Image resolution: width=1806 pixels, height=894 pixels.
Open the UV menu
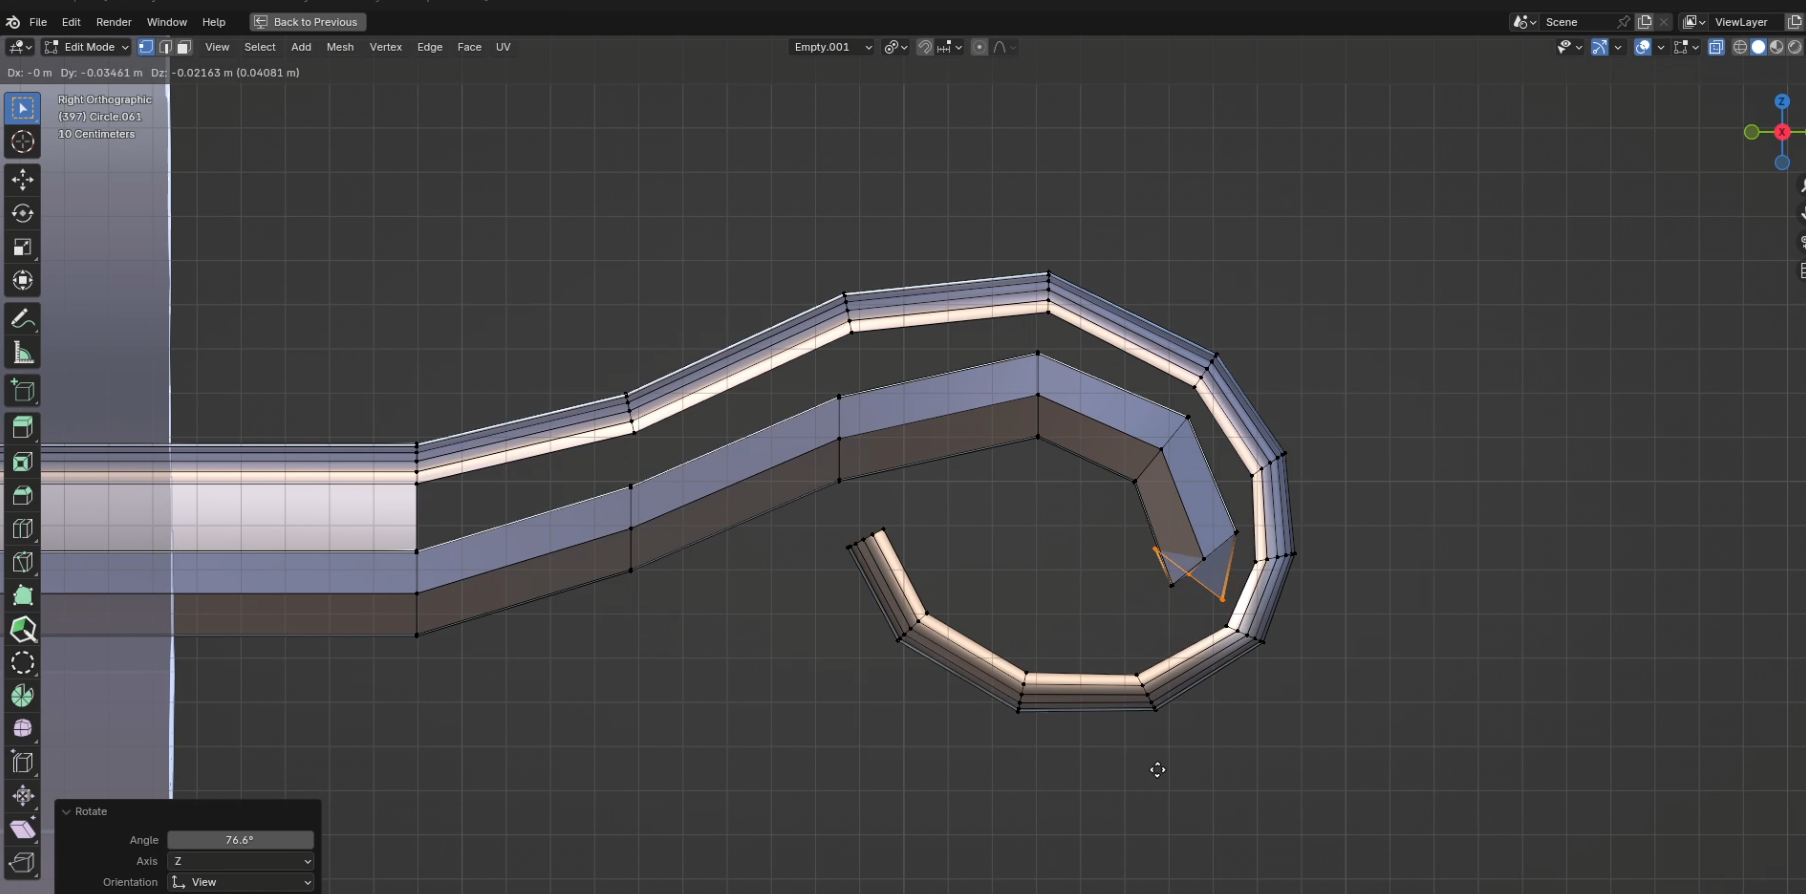pyautogui.click(x=503, y=47)
